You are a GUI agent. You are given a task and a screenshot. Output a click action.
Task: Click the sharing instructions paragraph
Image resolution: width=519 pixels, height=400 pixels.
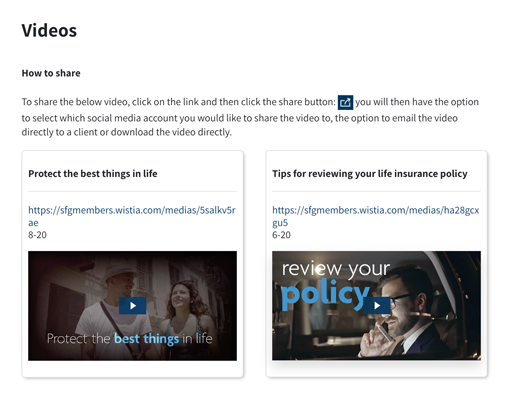tap(250, 117)
